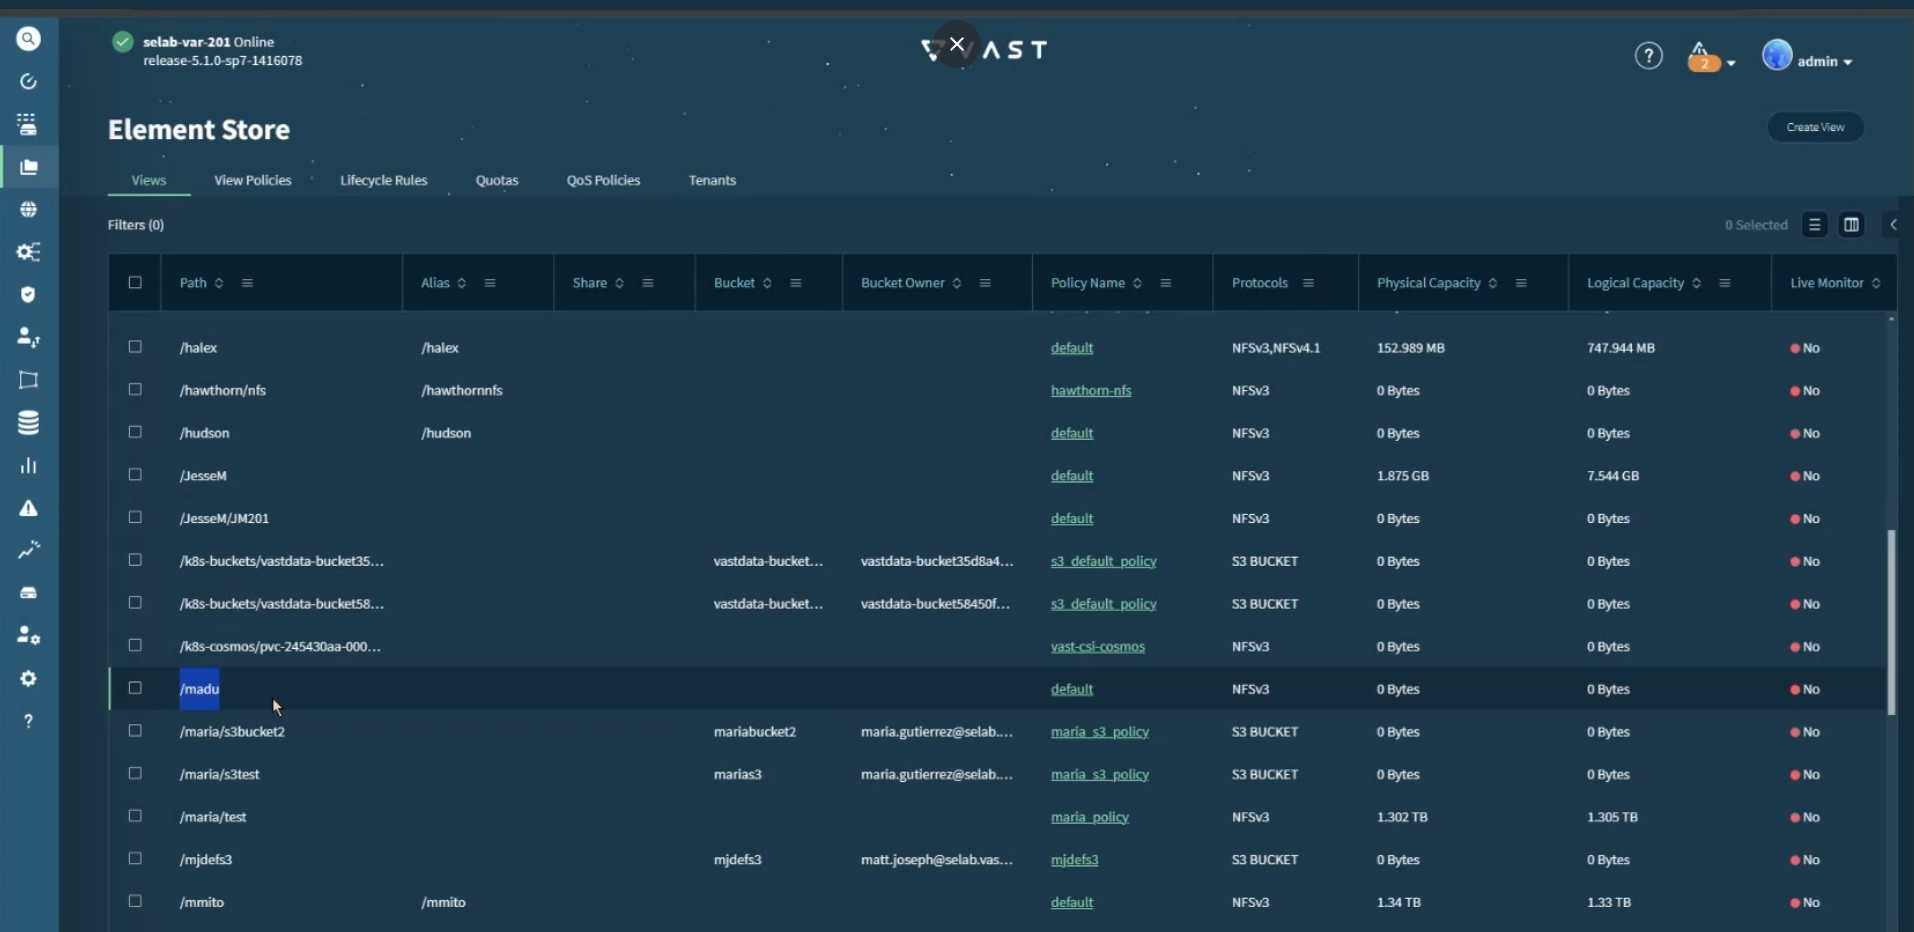Open the question mark sidebar icon

(x=28, y=721)
